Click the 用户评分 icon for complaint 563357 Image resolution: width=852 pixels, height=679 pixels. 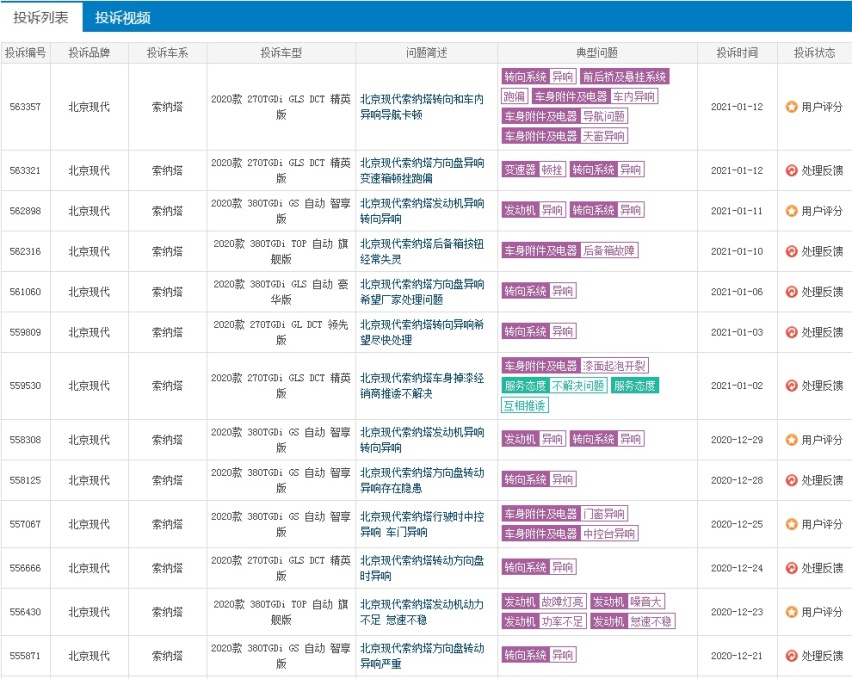coord(791,107)
